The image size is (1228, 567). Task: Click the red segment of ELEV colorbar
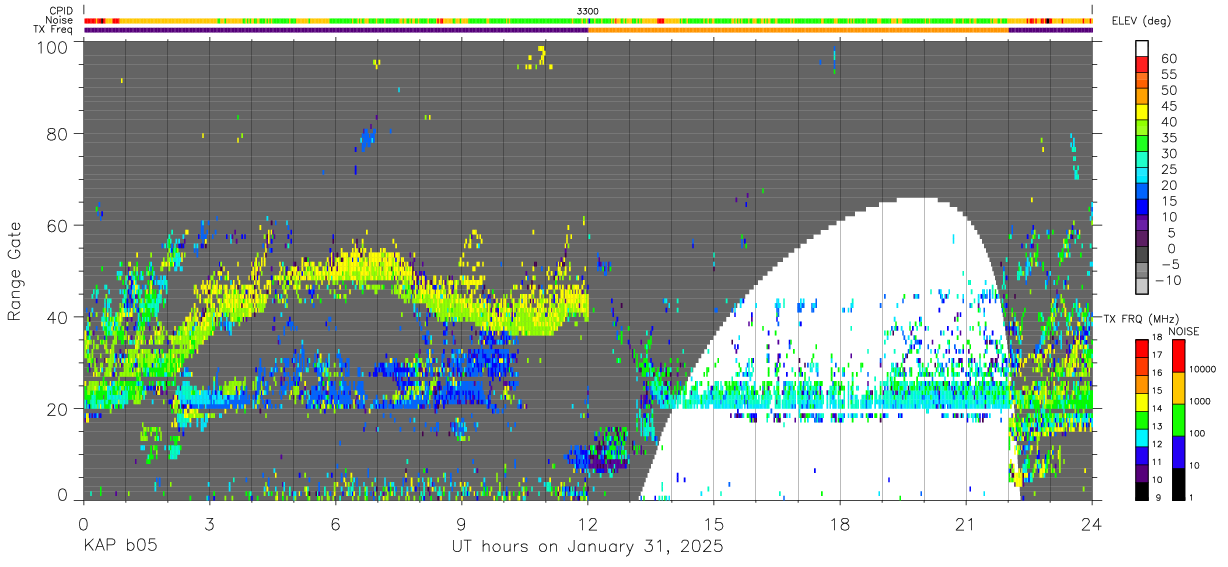click(x=1141, y=64)
